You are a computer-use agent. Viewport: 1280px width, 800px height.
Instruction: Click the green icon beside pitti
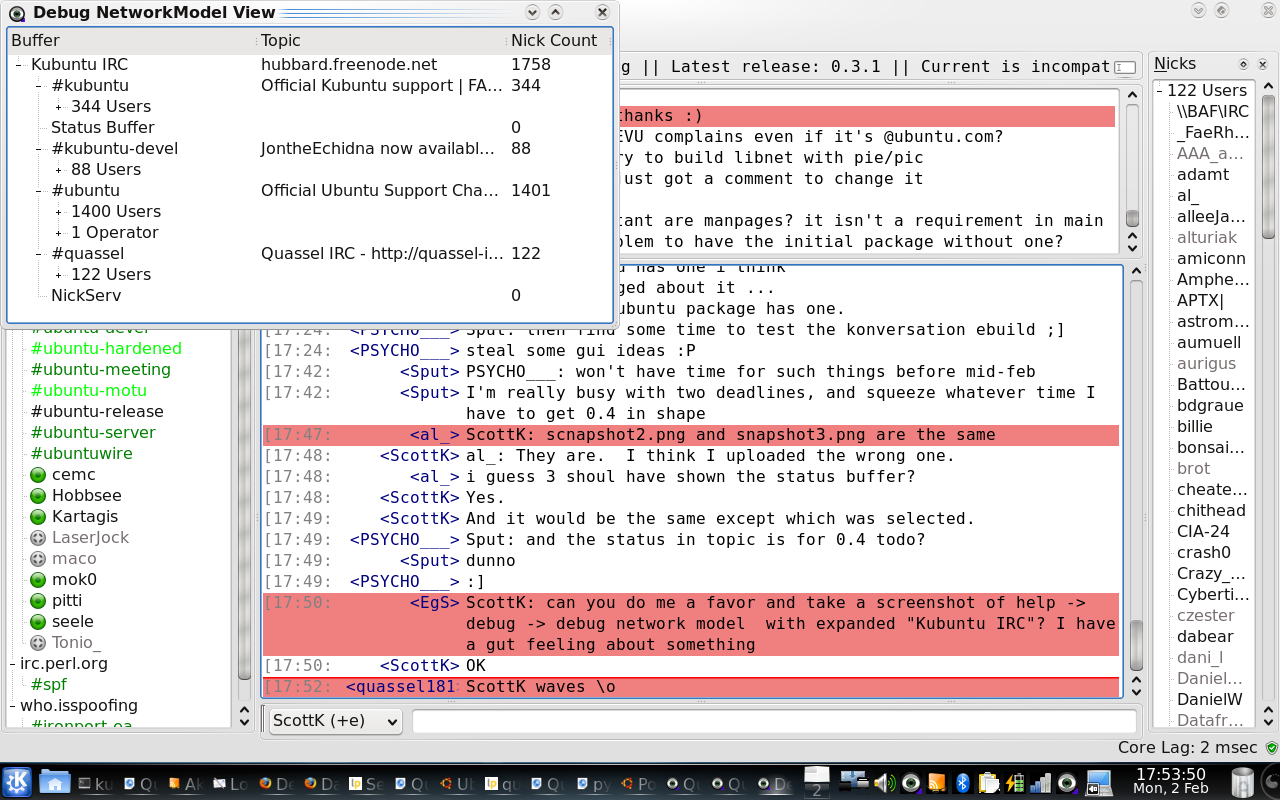pyautogui.click(x=38, y=601)
